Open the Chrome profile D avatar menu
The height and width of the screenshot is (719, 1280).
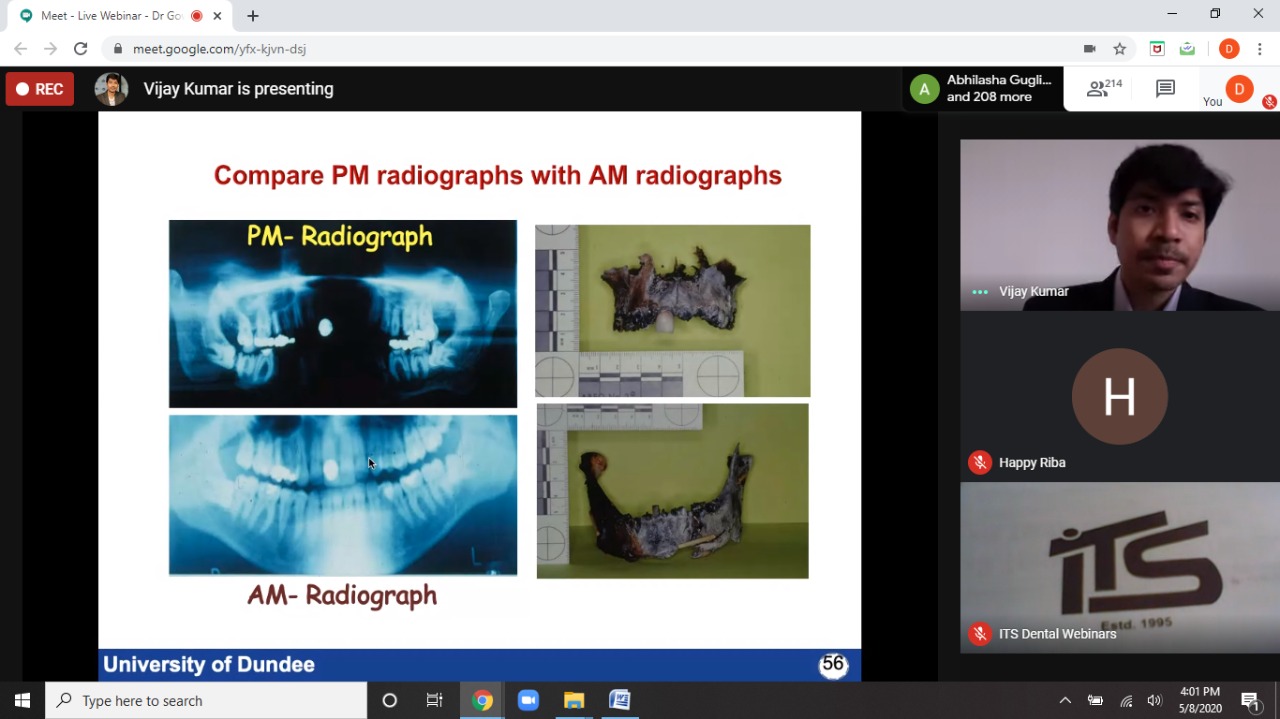[1229, 49]
